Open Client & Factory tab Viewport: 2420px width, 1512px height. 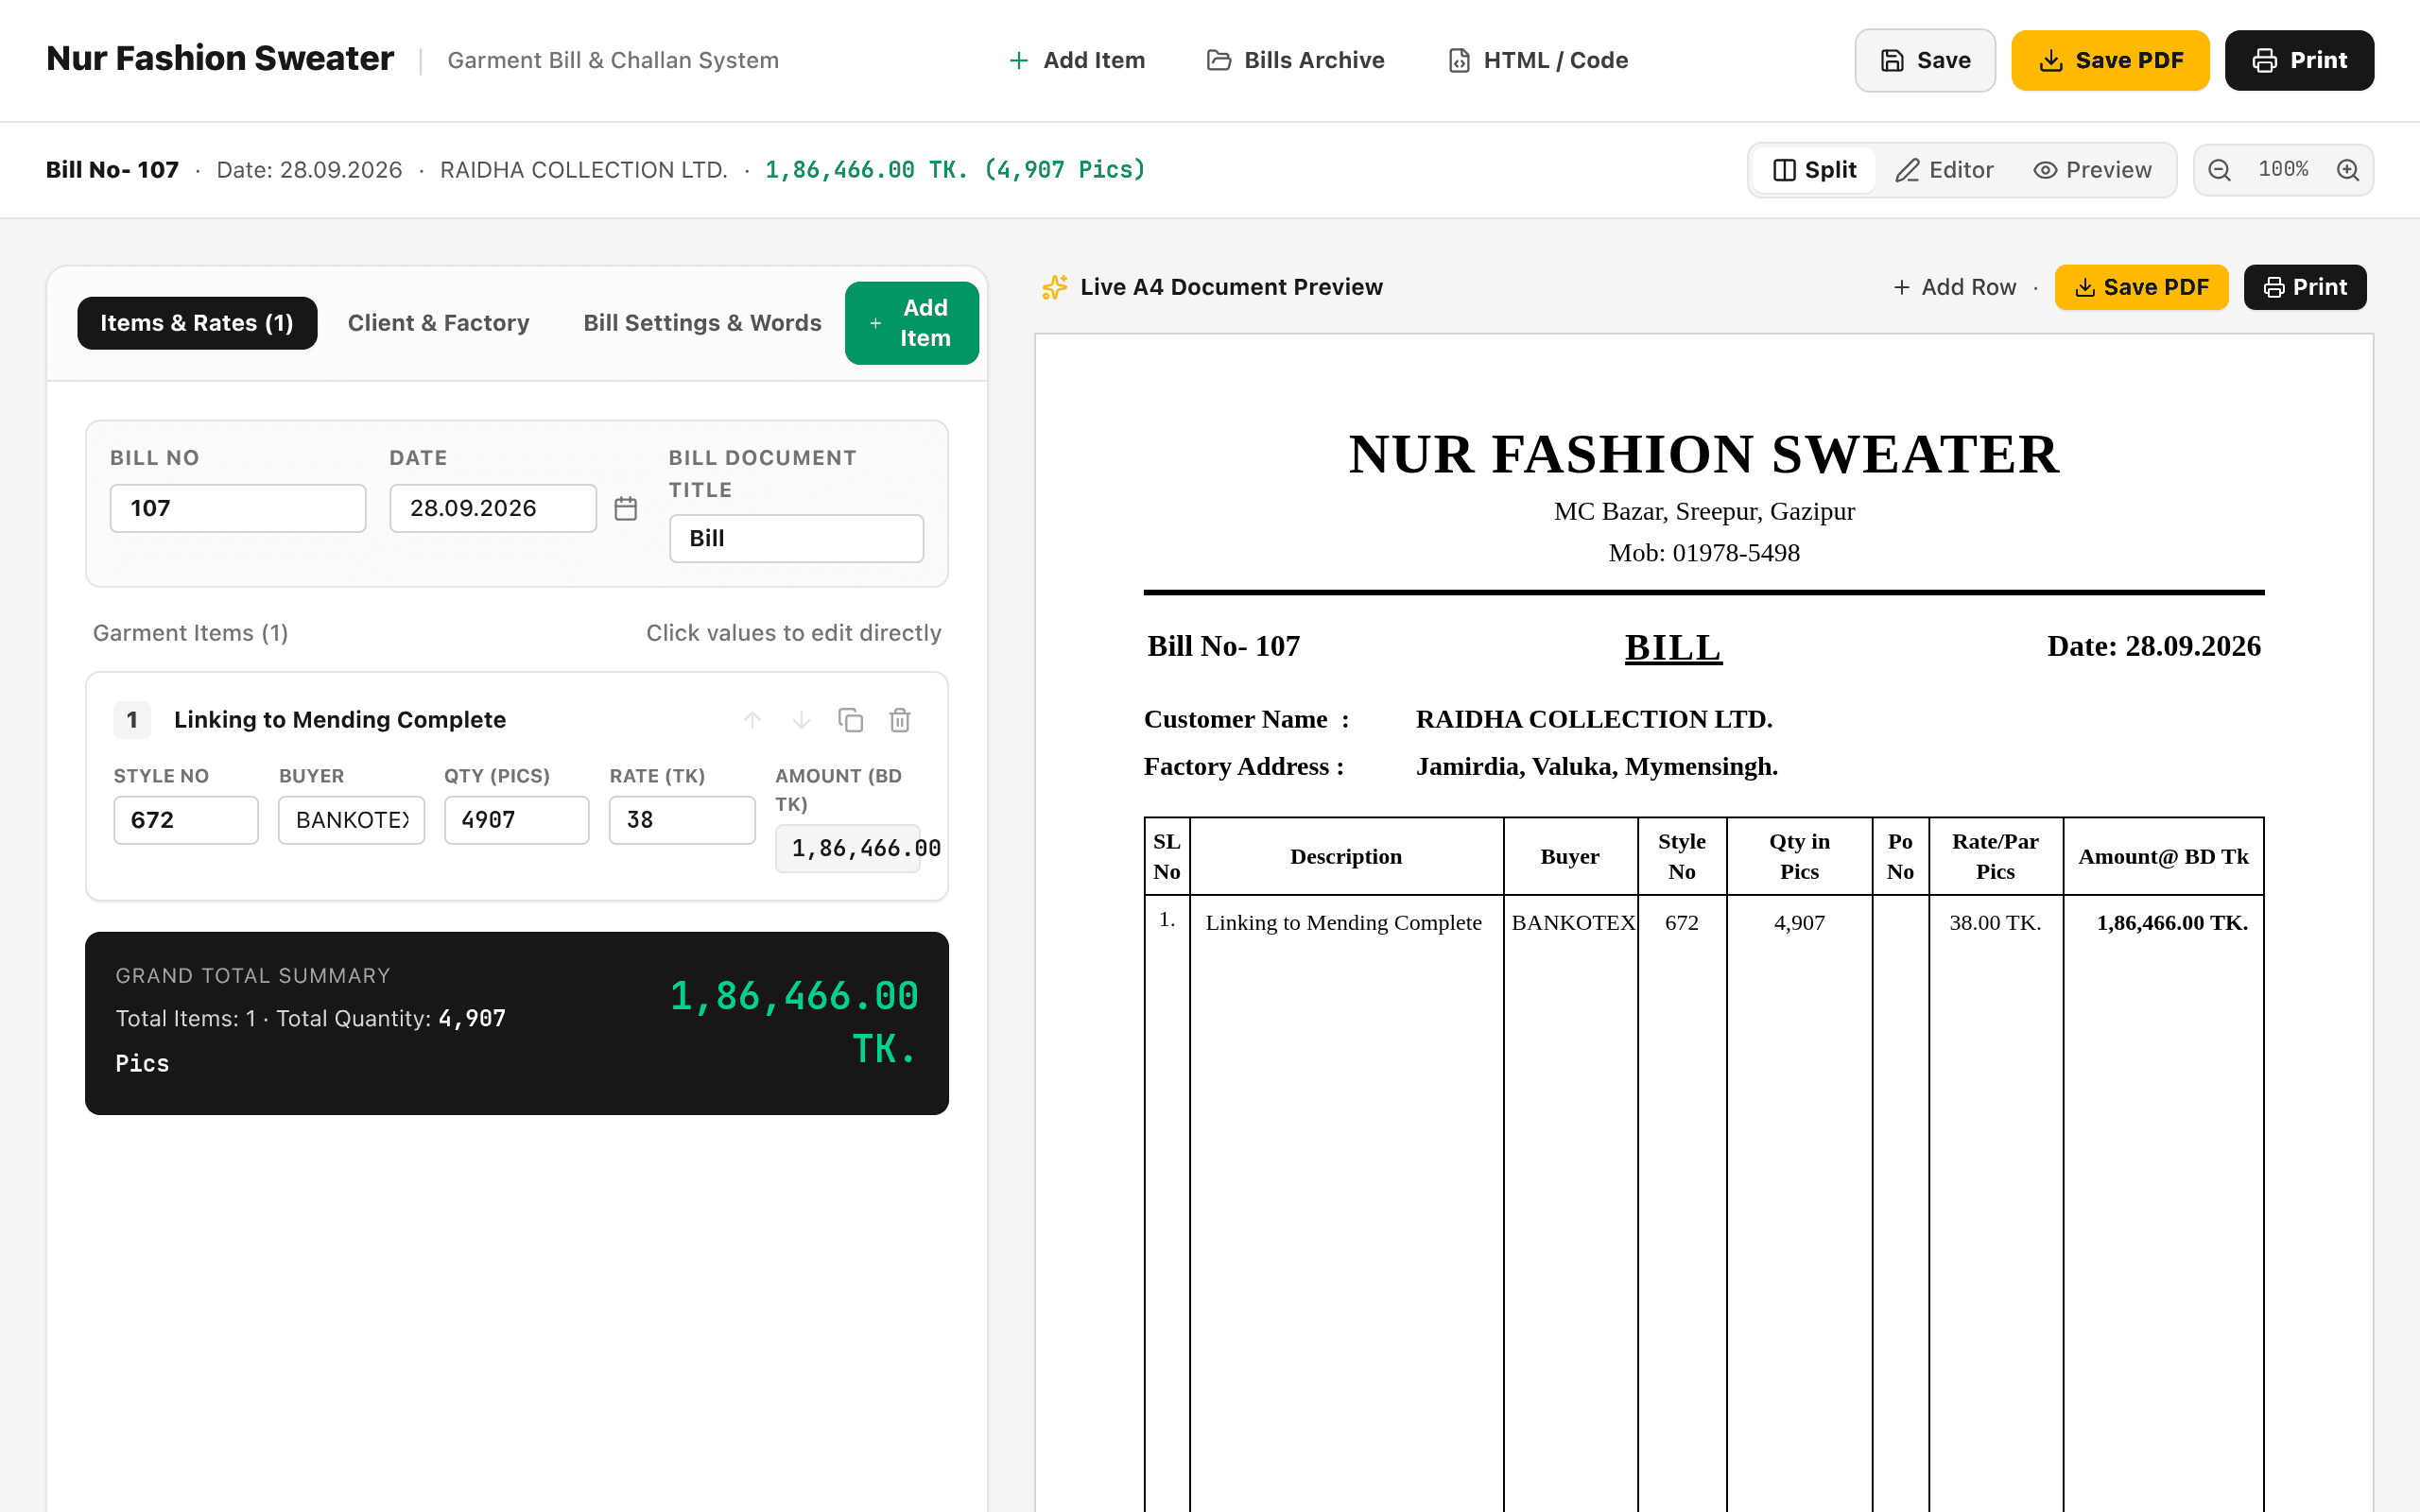click(438, 323)
